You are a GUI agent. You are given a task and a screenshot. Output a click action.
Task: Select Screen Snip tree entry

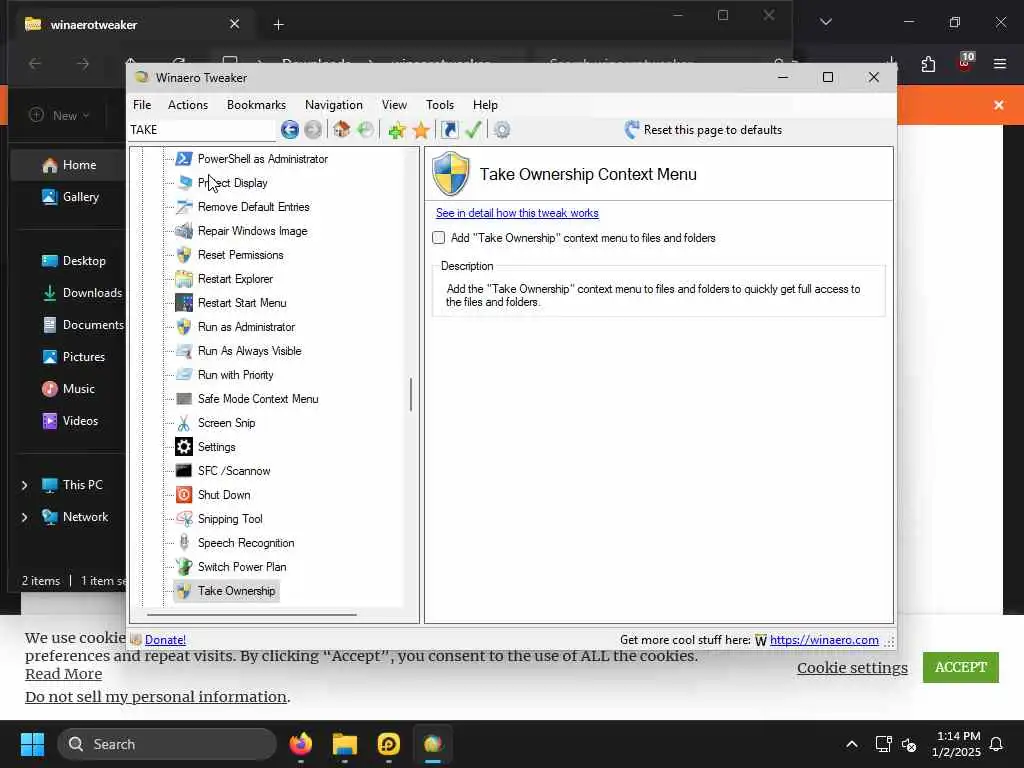pos(226,423)
